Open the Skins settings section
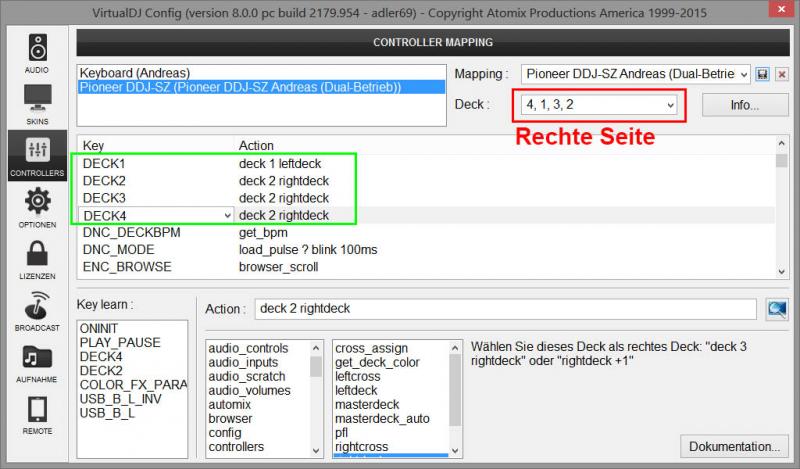This screenshot has width=800, height=469. [x=37, y=104]
